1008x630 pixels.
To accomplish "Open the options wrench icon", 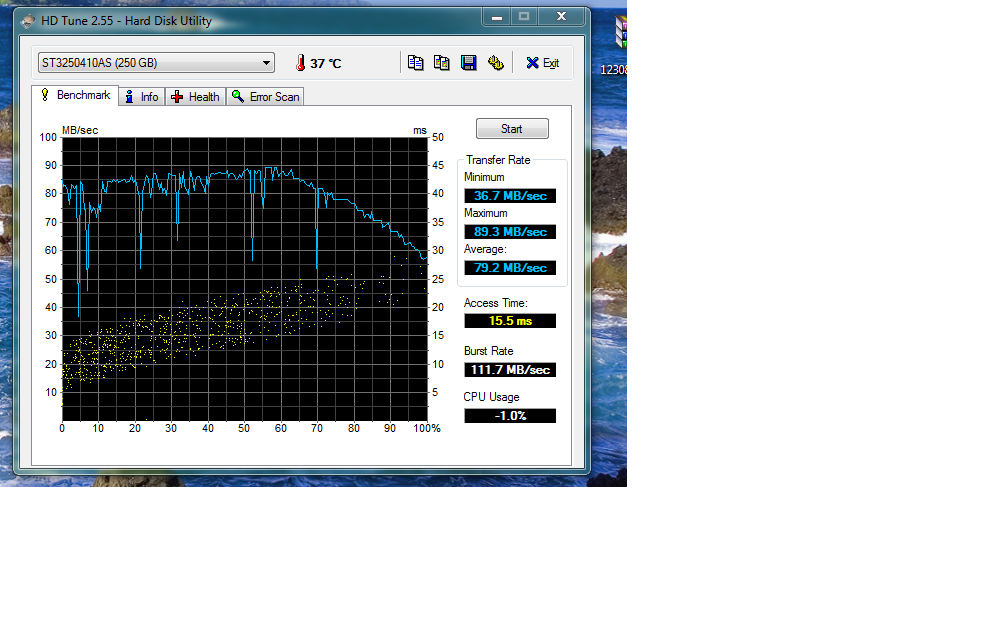I will 495,63.
